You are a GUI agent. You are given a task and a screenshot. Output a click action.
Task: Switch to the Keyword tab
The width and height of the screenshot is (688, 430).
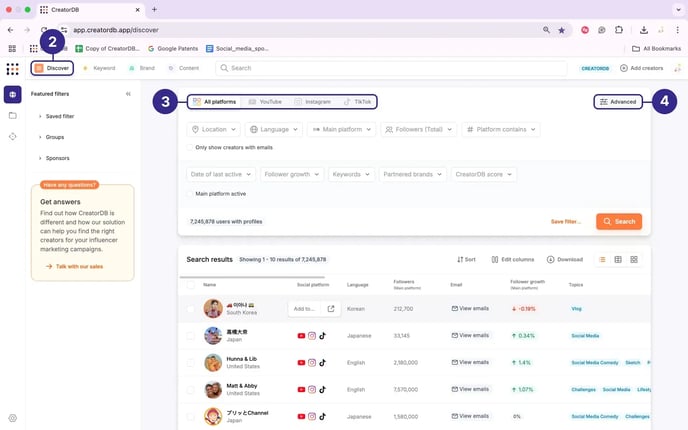click(99, 68)
